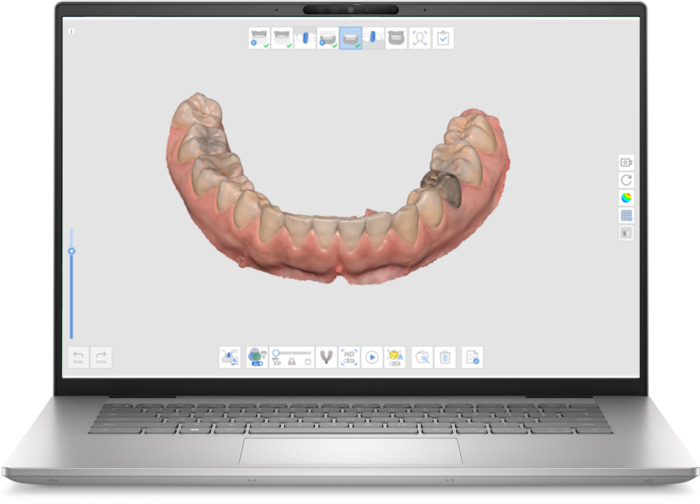Click the vertical blue zoom slider handle
The image size is (700, 504).
[71, 251]
